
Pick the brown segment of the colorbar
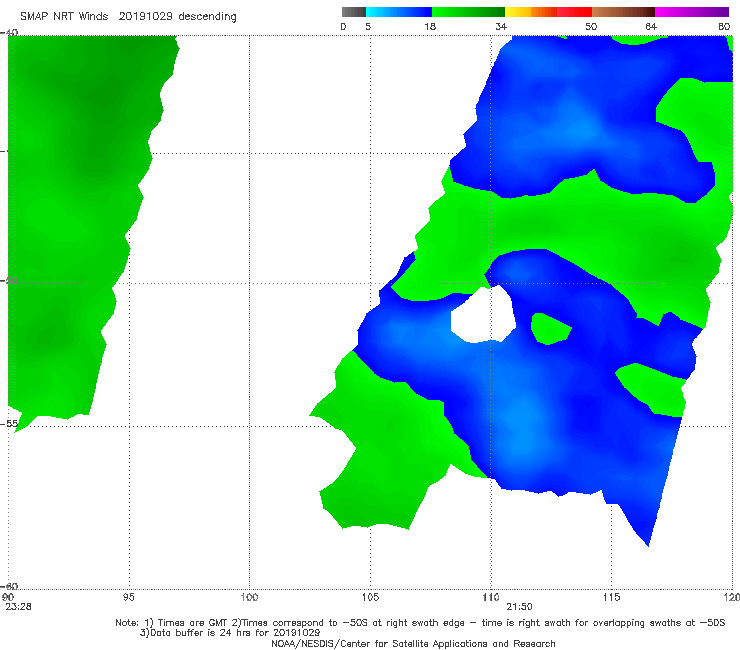pos(623,12)
